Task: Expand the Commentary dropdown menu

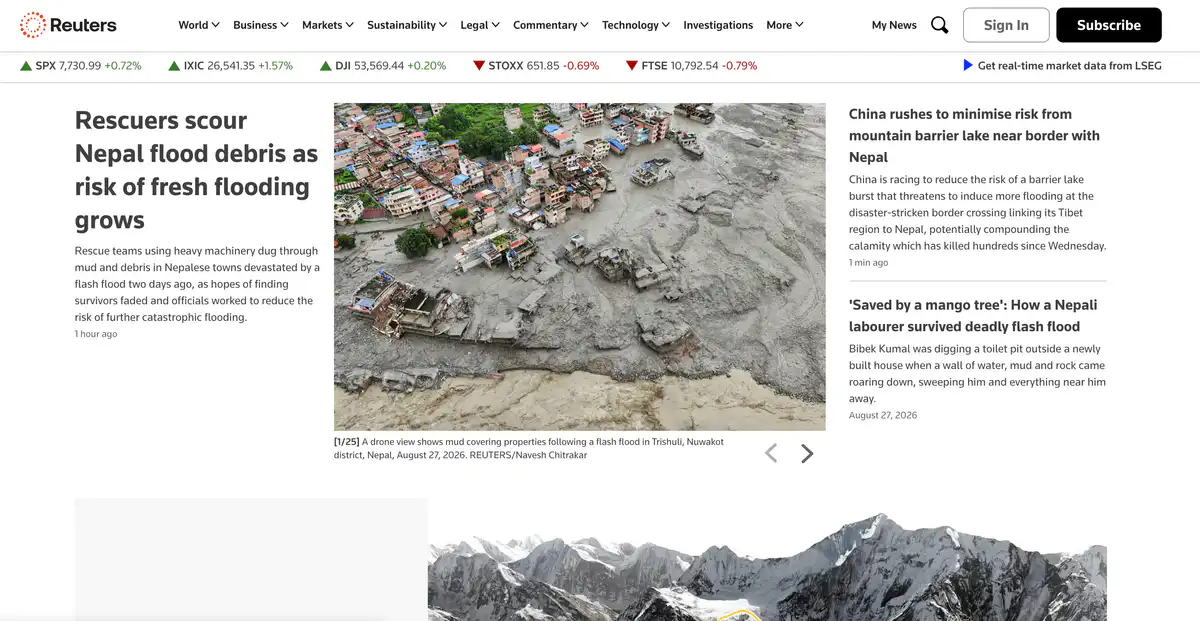Action: tap(551, 25)
